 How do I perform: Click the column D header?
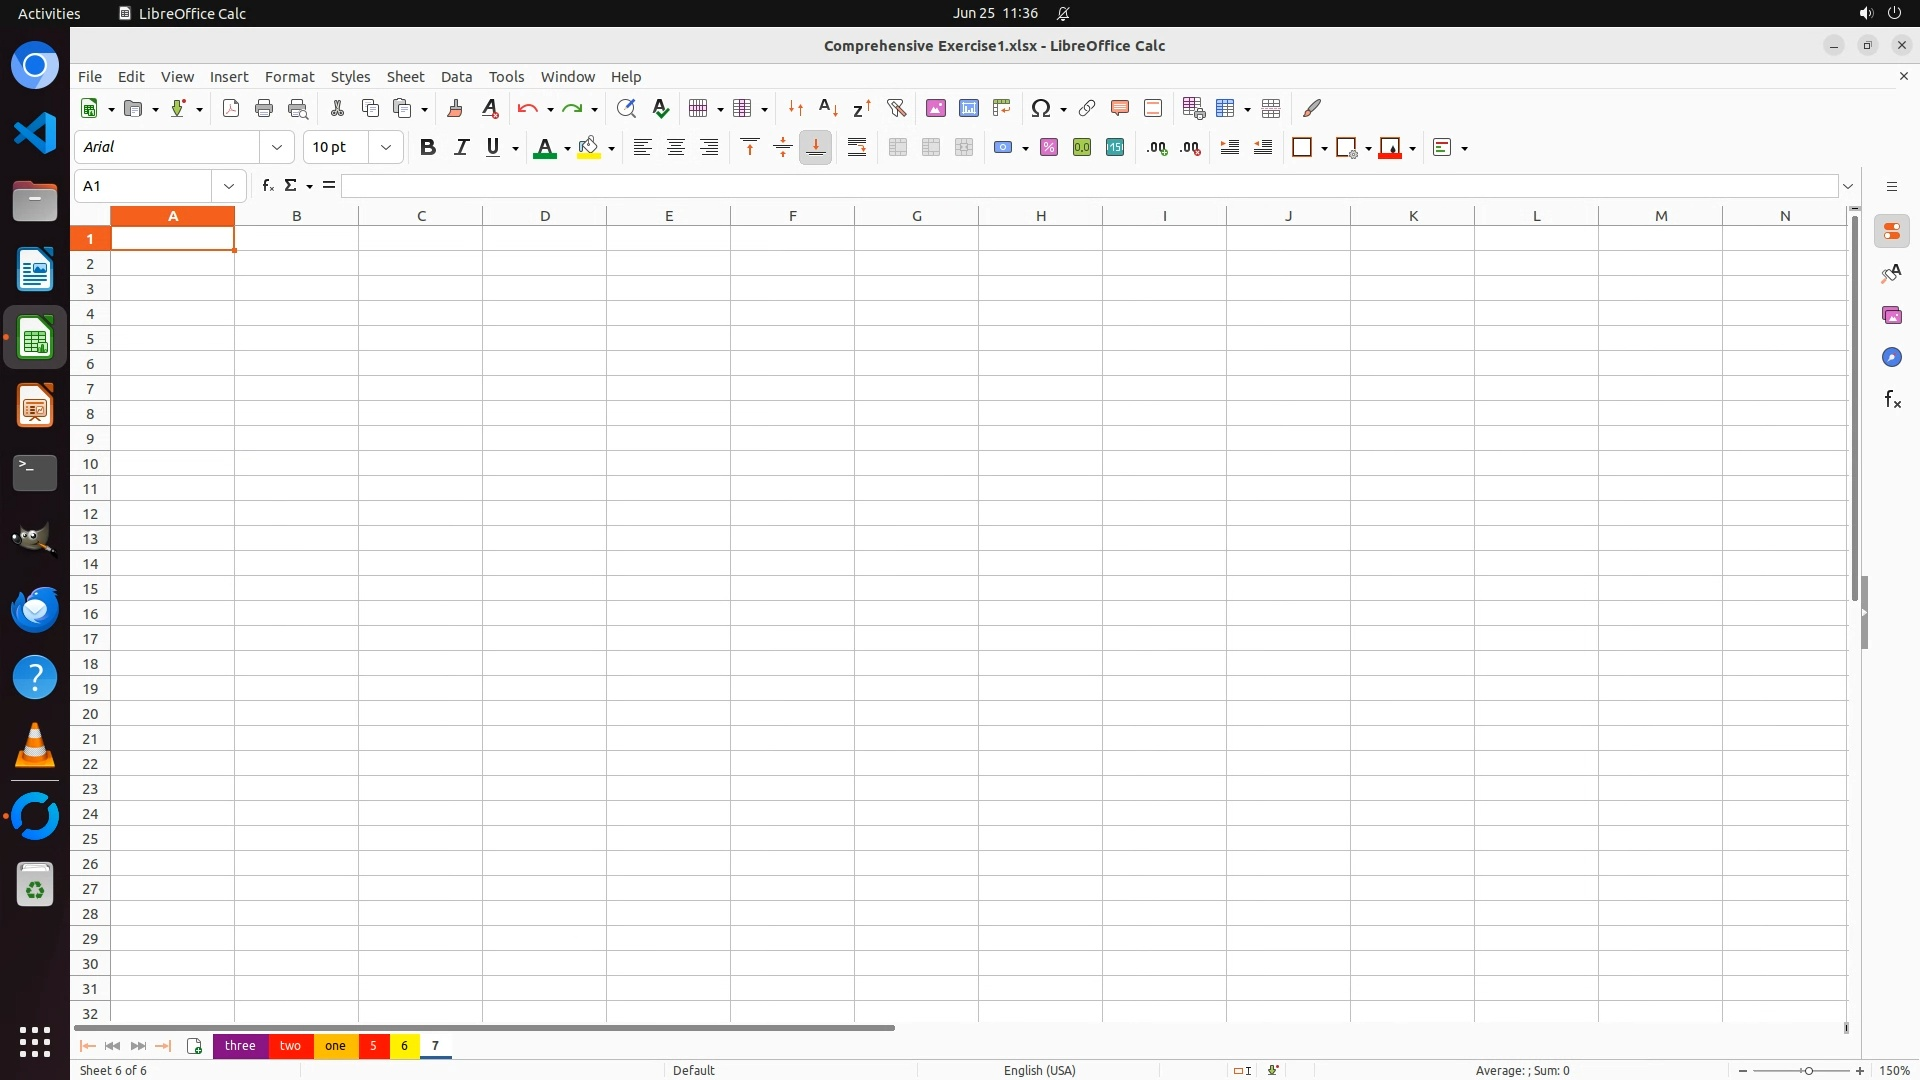point(545,216)
